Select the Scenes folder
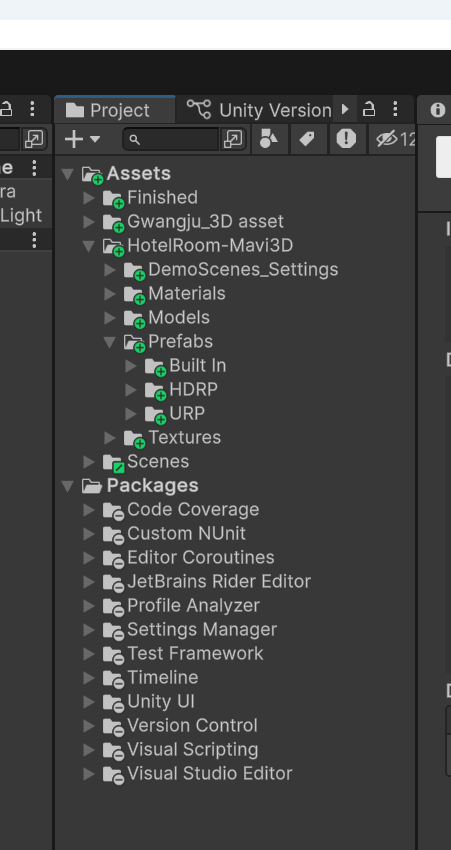The width and height of the screenshot is (451, 850). click(158, 462)
